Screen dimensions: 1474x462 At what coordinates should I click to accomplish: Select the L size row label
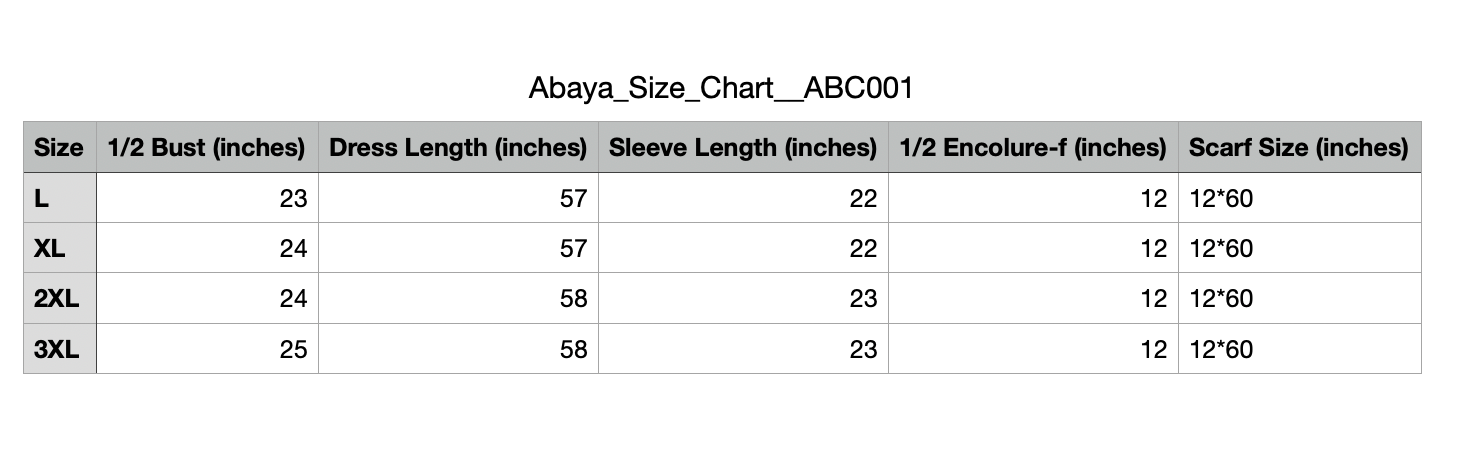click(x=60, y=198)
